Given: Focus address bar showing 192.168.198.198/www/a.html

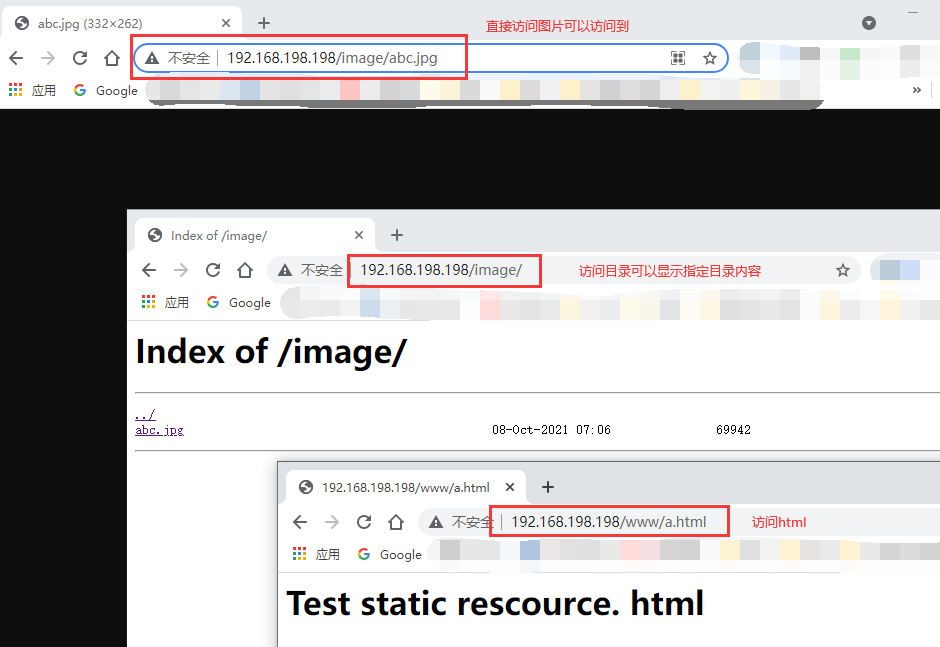Looking at the screenshot, I should 679,522.
